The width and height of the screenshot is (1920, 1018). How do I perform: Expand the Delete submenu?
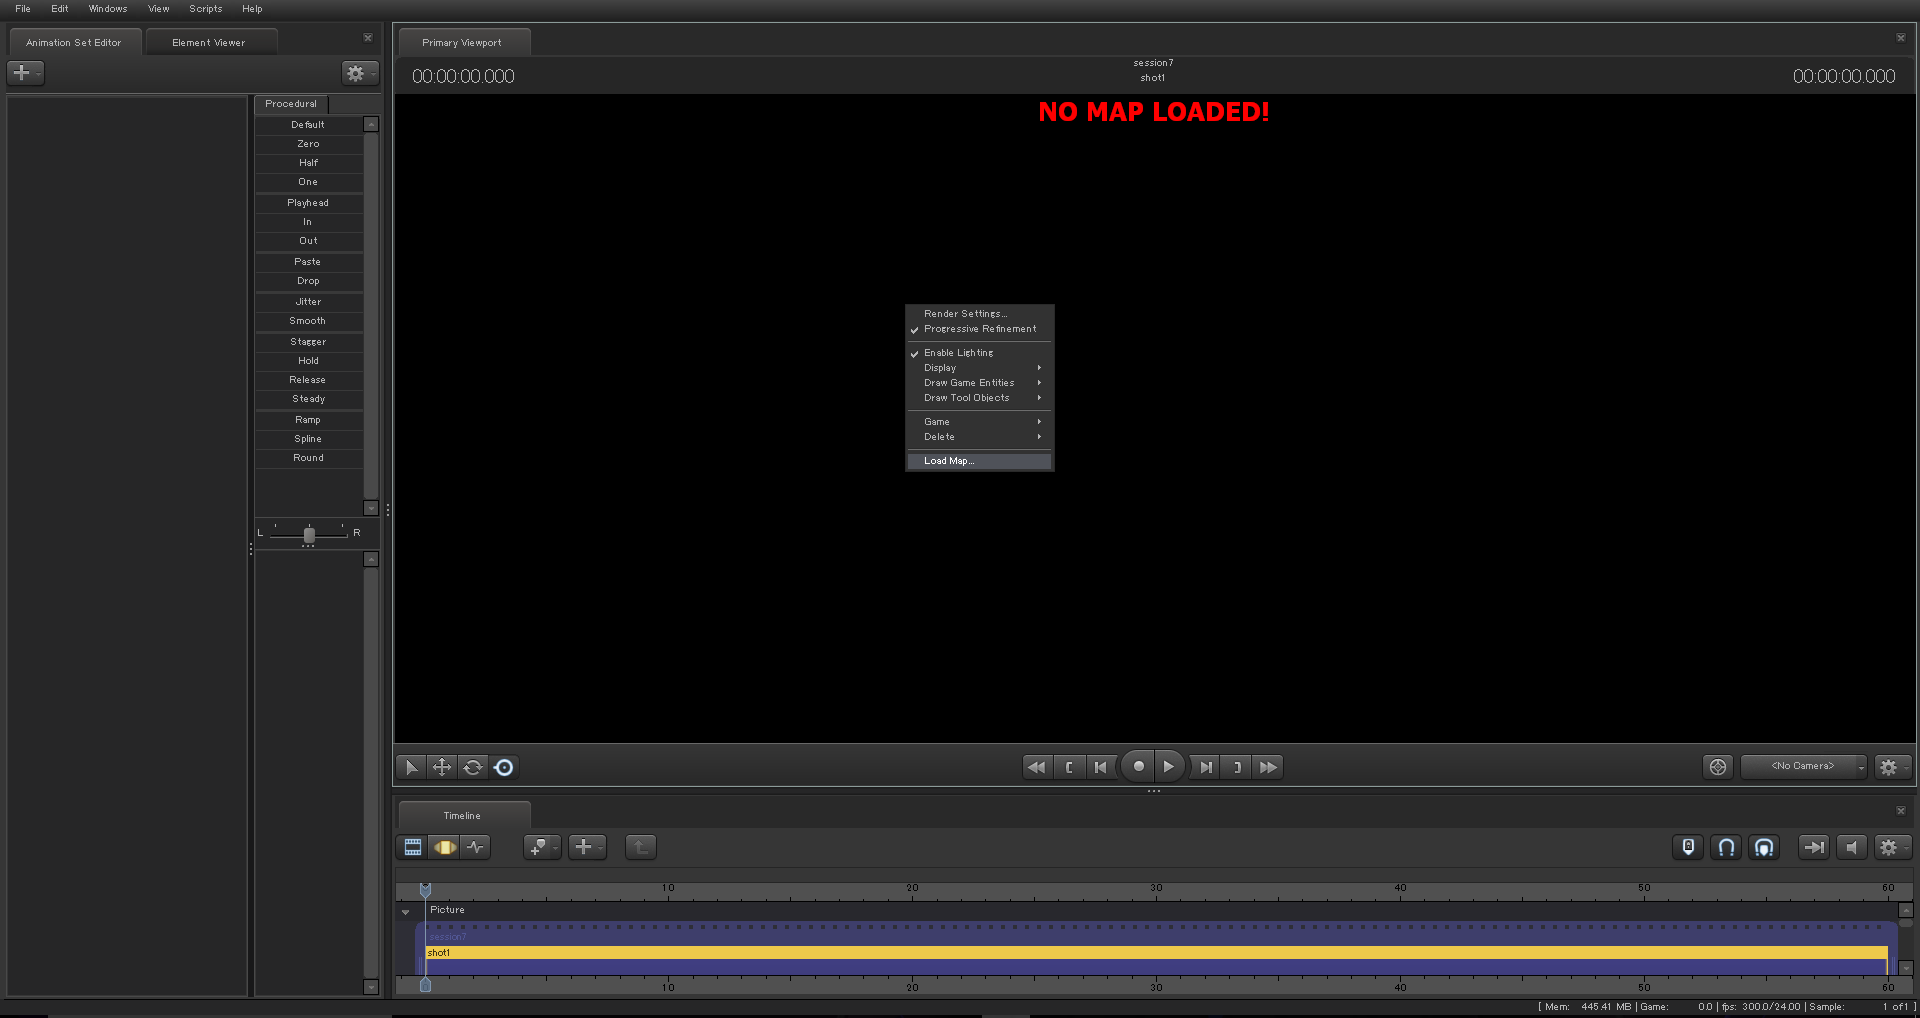[979, 437]
